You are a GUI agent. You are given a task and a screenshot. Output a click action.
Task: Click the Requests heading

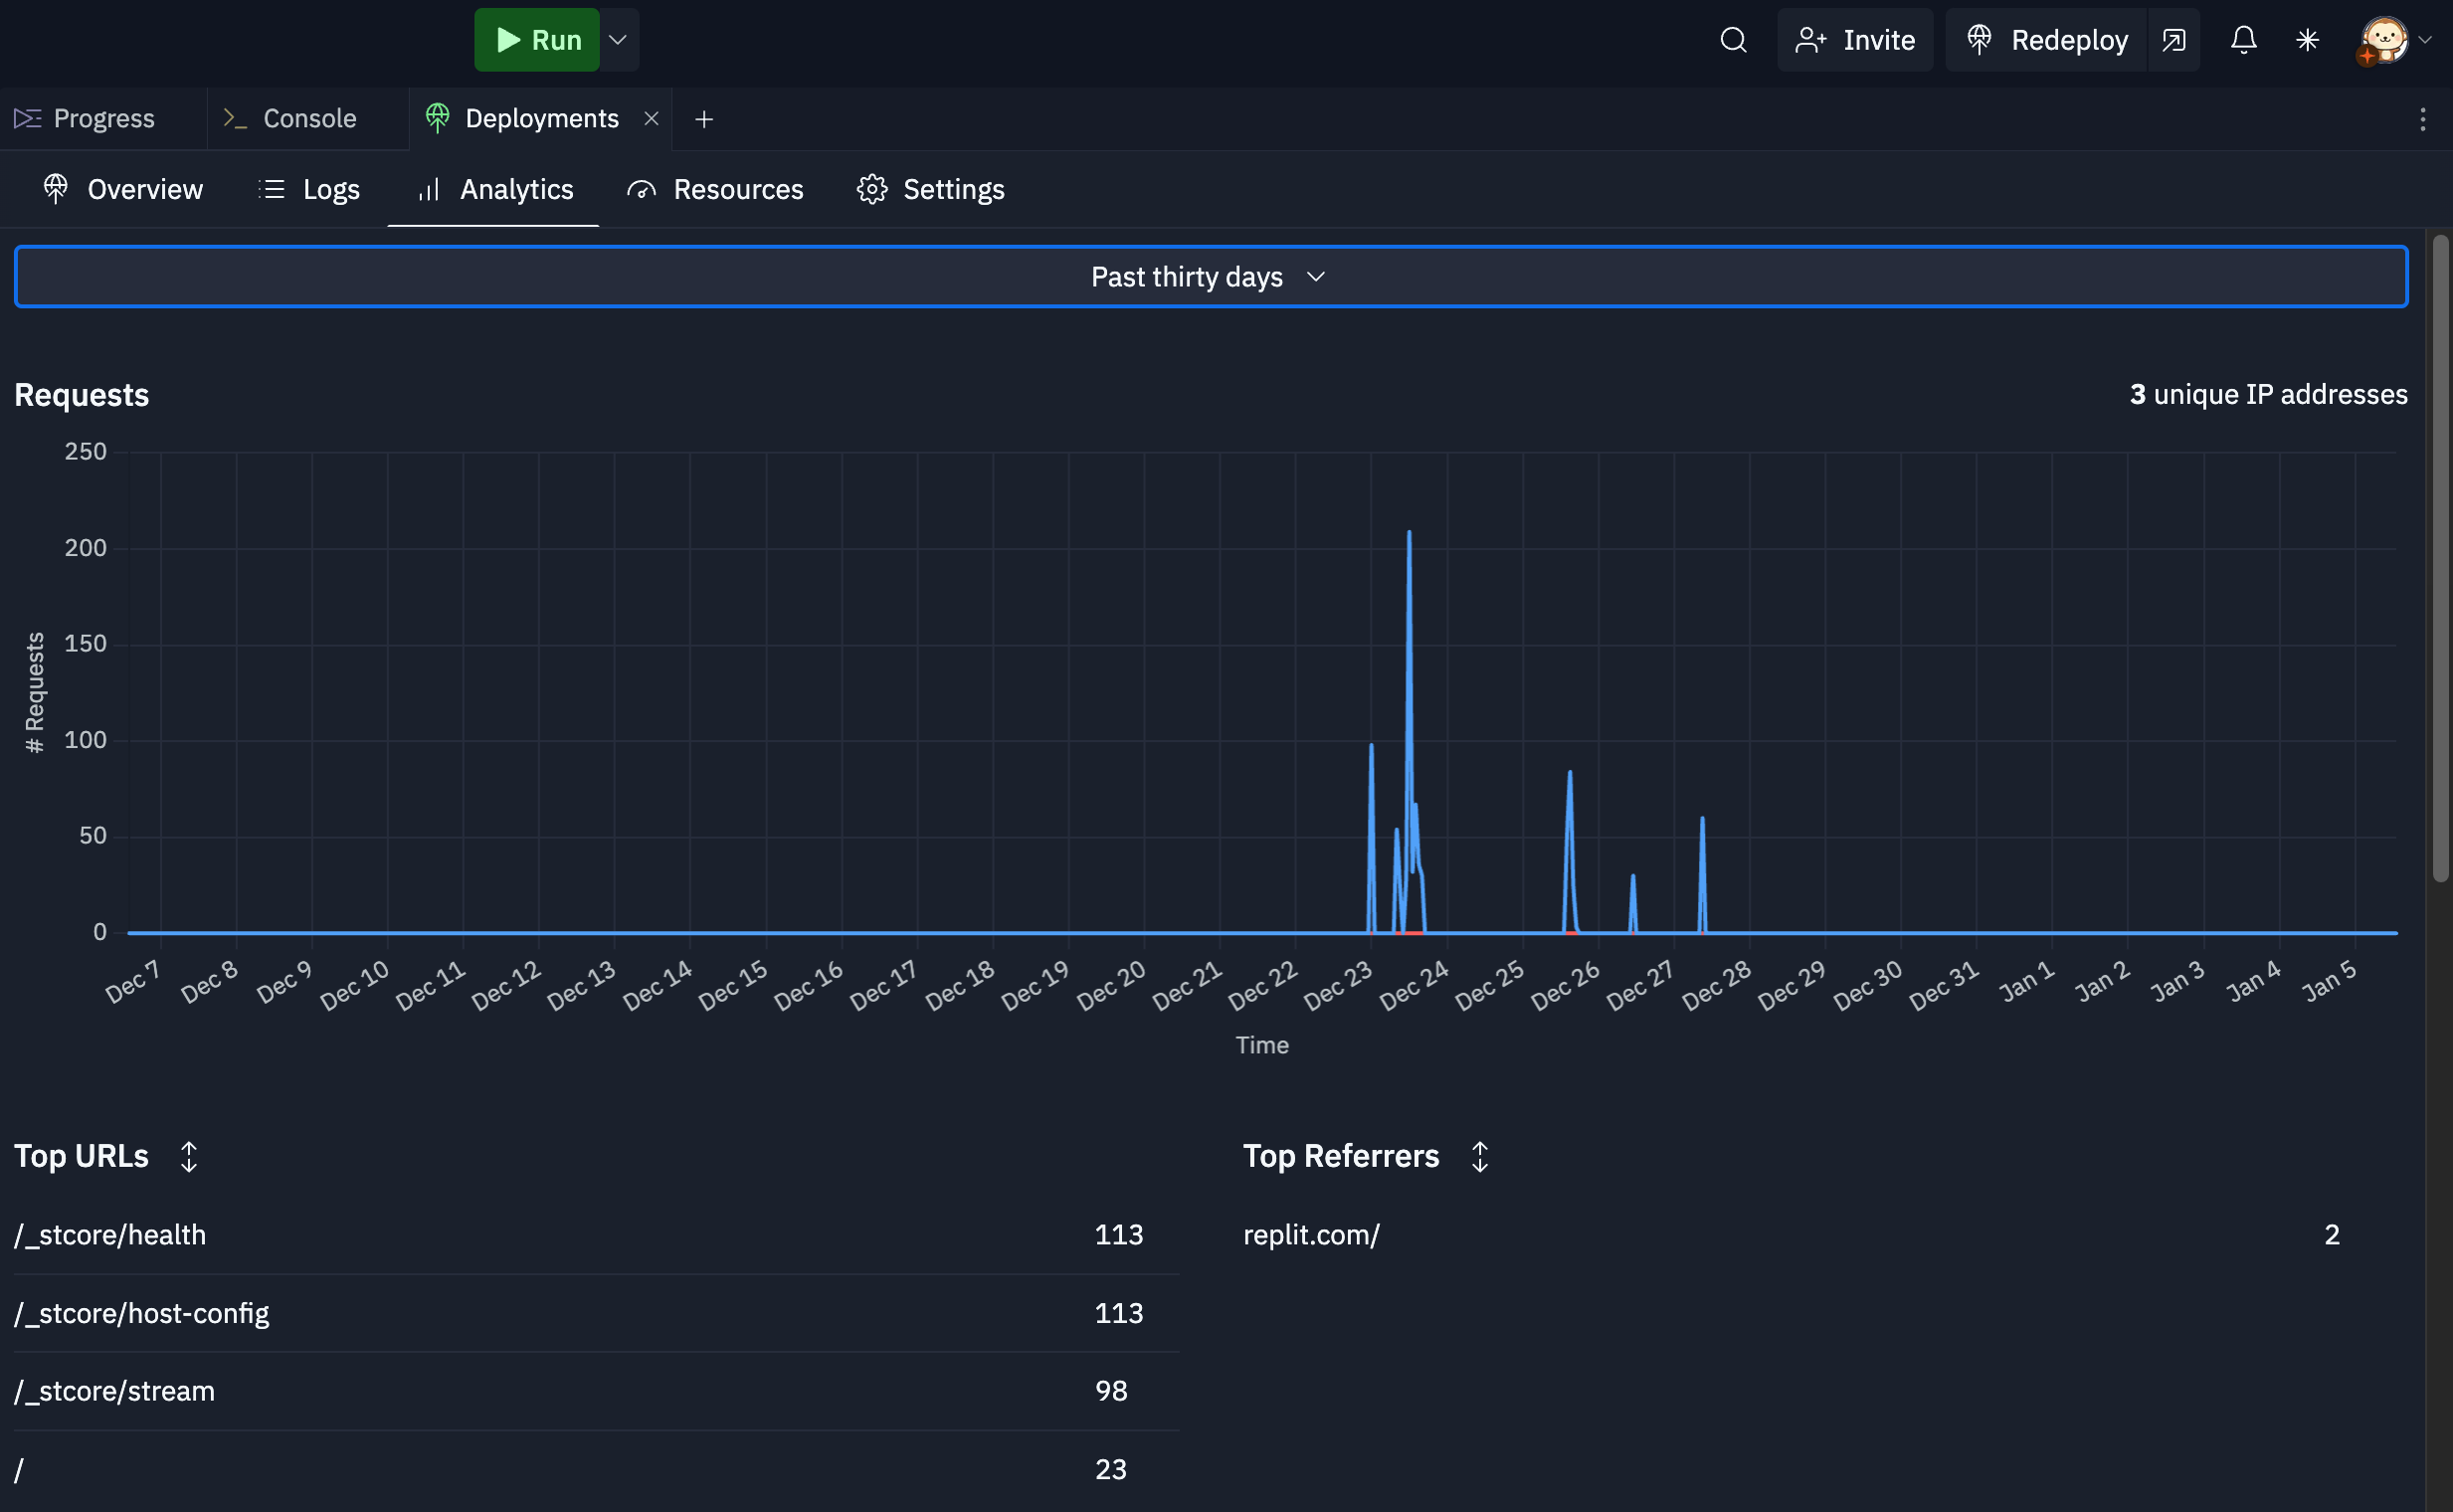[81, 395]
